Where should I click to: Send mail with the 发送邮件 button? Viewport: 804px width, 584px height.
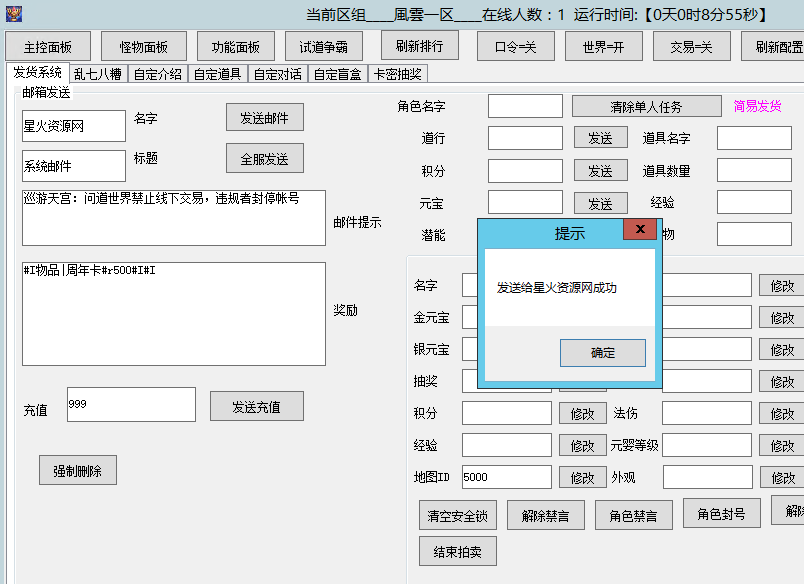[x=267, y=116]
